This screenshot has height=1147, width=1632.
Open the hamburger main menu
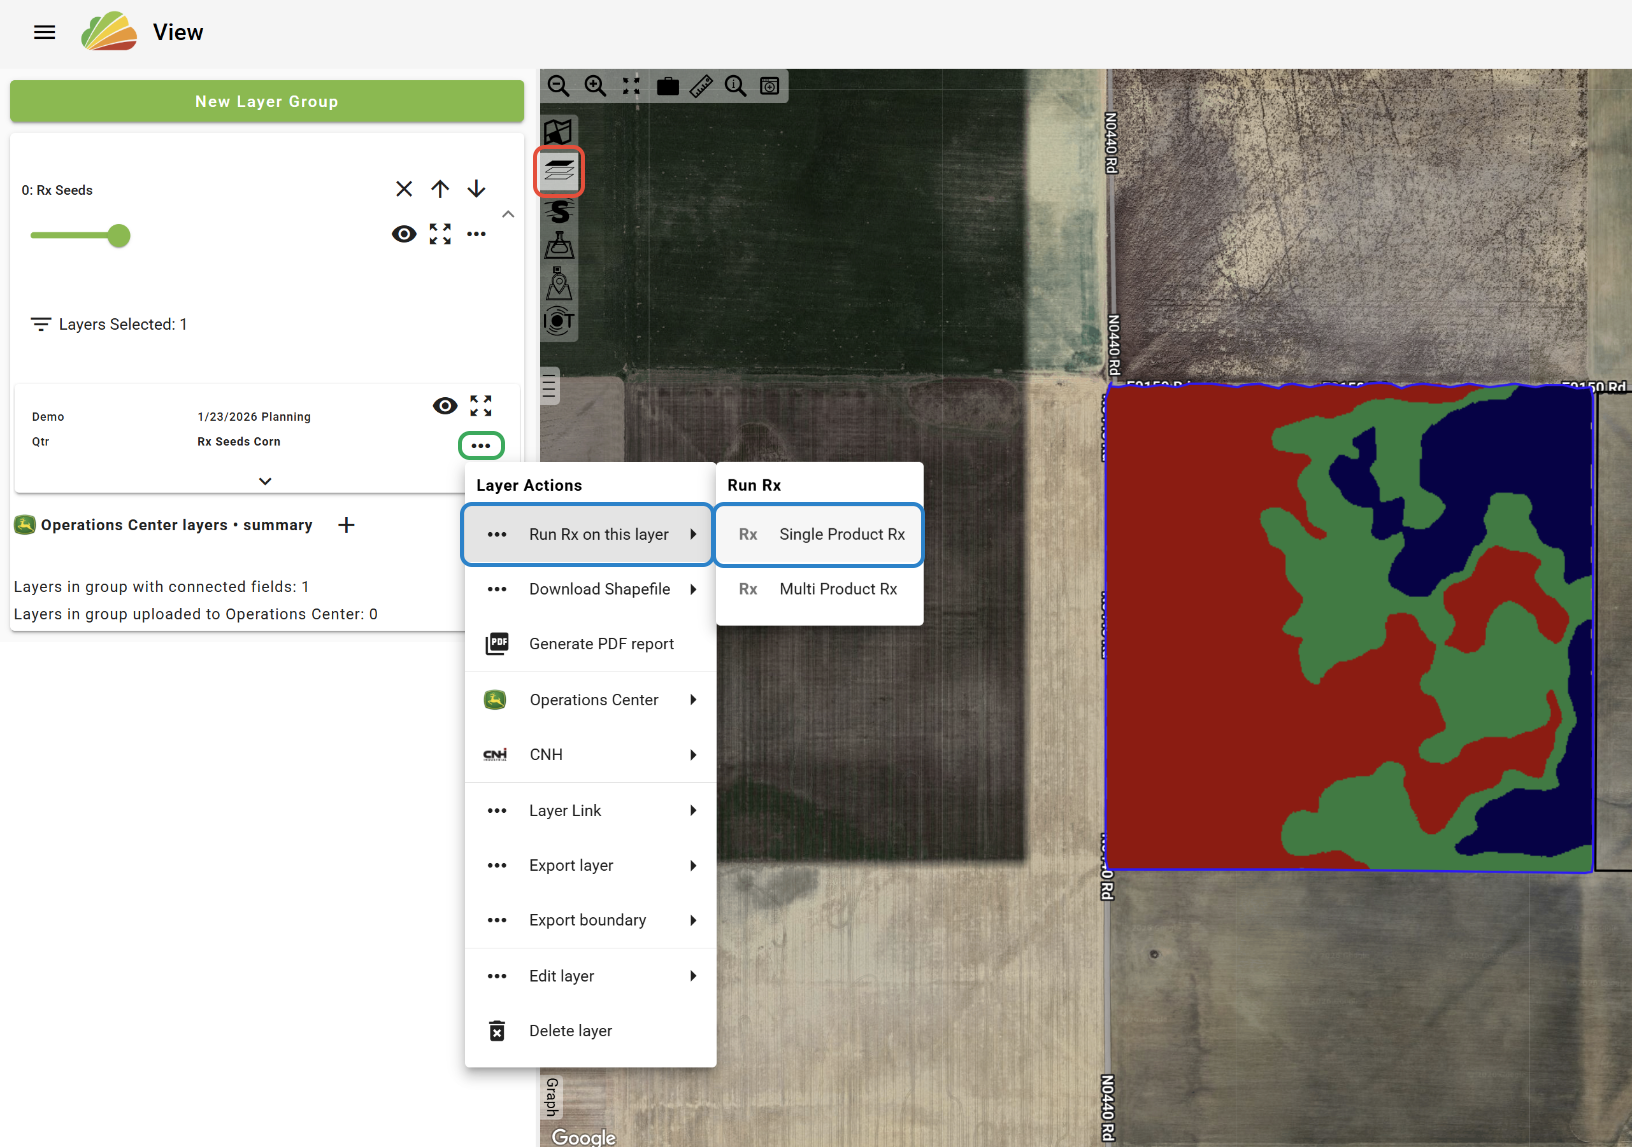[45, 32]
